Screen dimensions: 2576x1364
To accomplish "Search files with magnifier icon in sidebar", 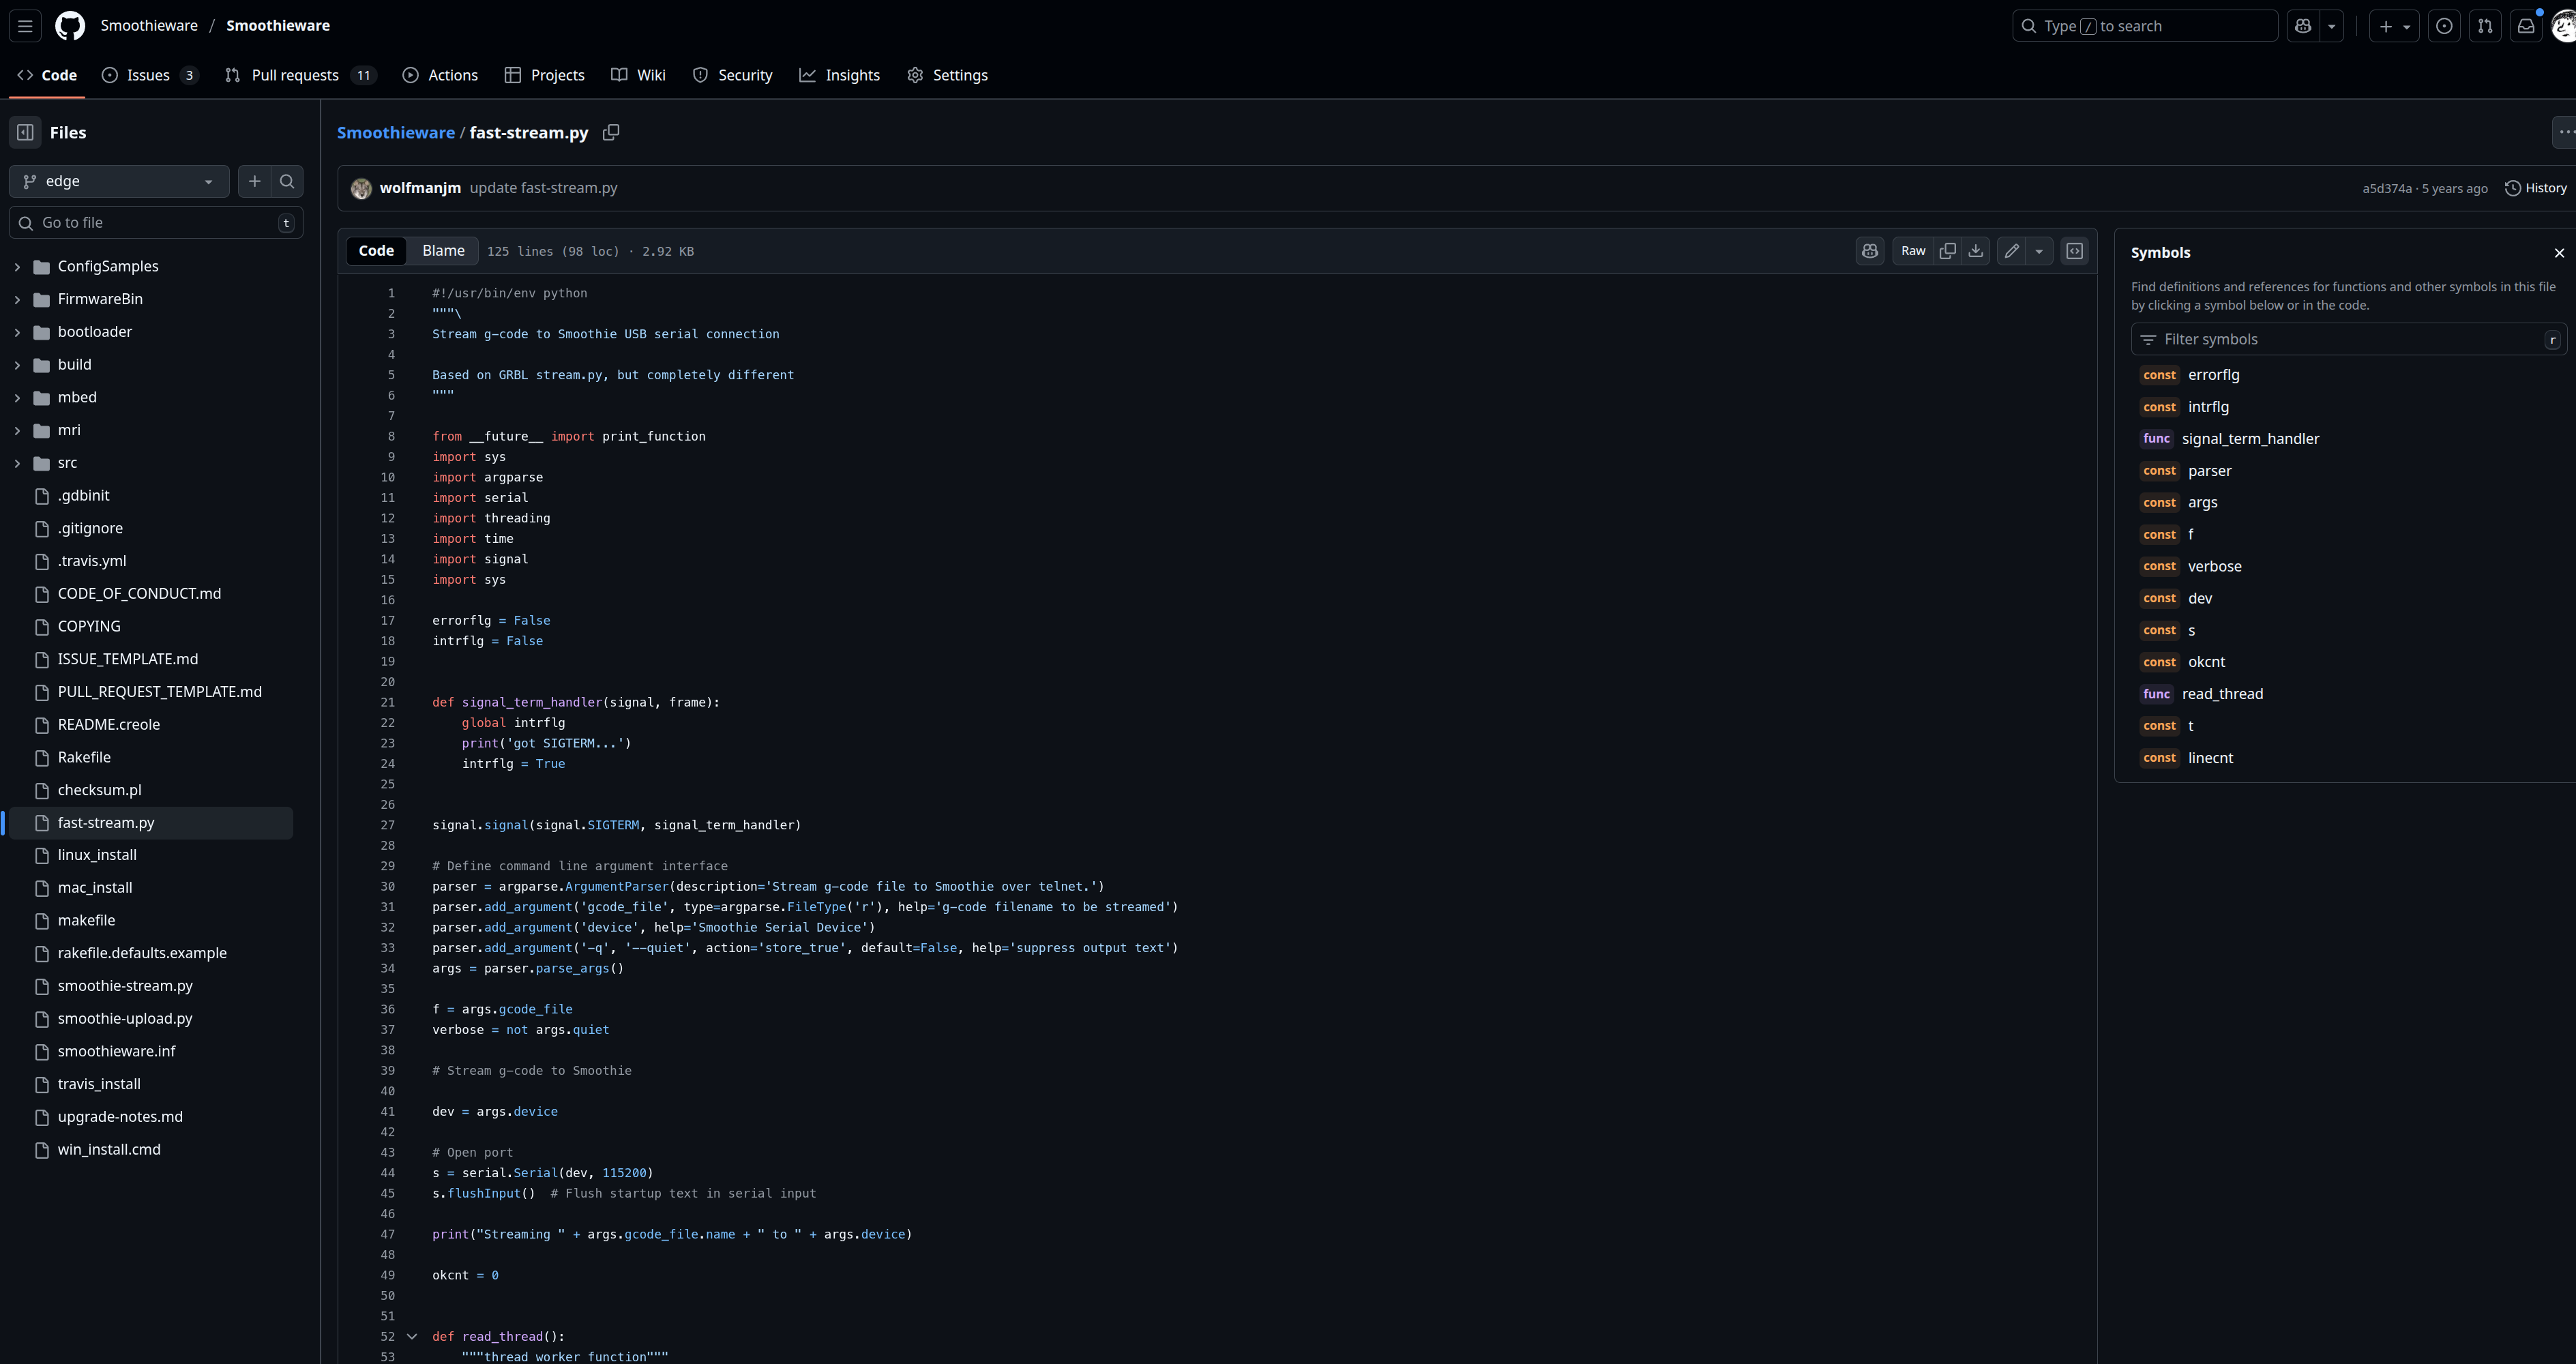I will tap(287, 181).
